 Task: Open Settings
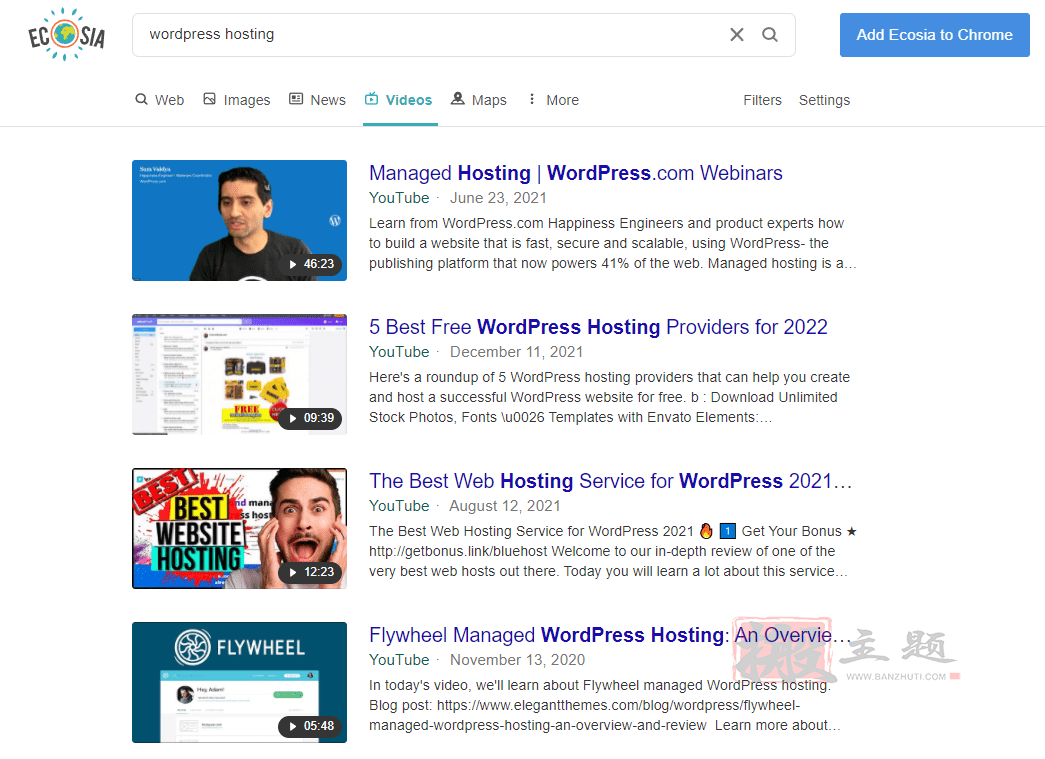coord(824,100)
